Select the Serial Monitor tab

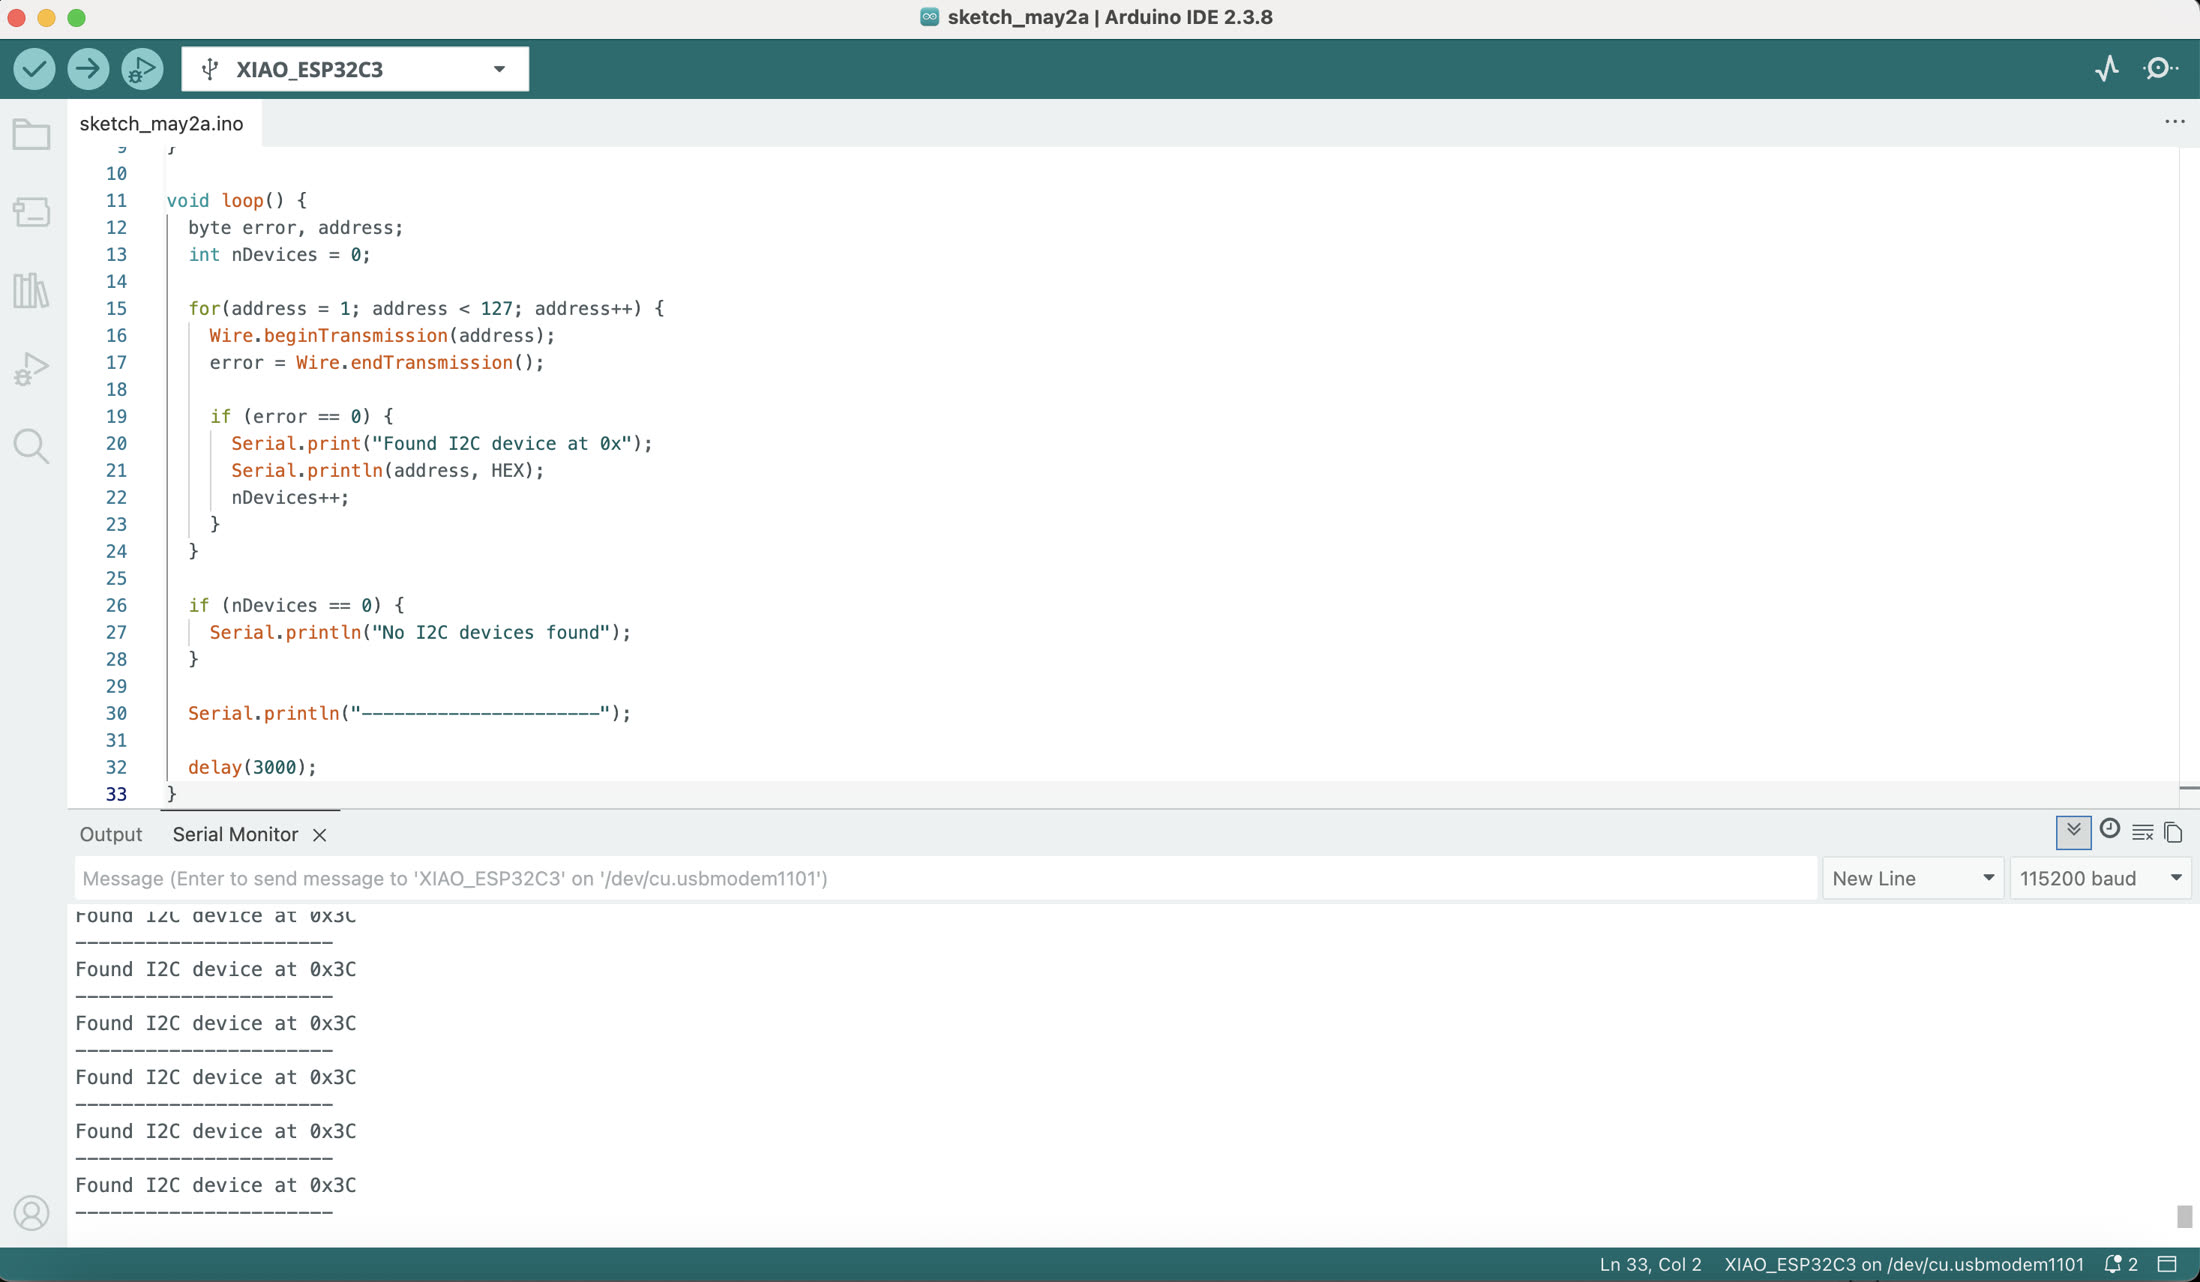click(235, 834)
